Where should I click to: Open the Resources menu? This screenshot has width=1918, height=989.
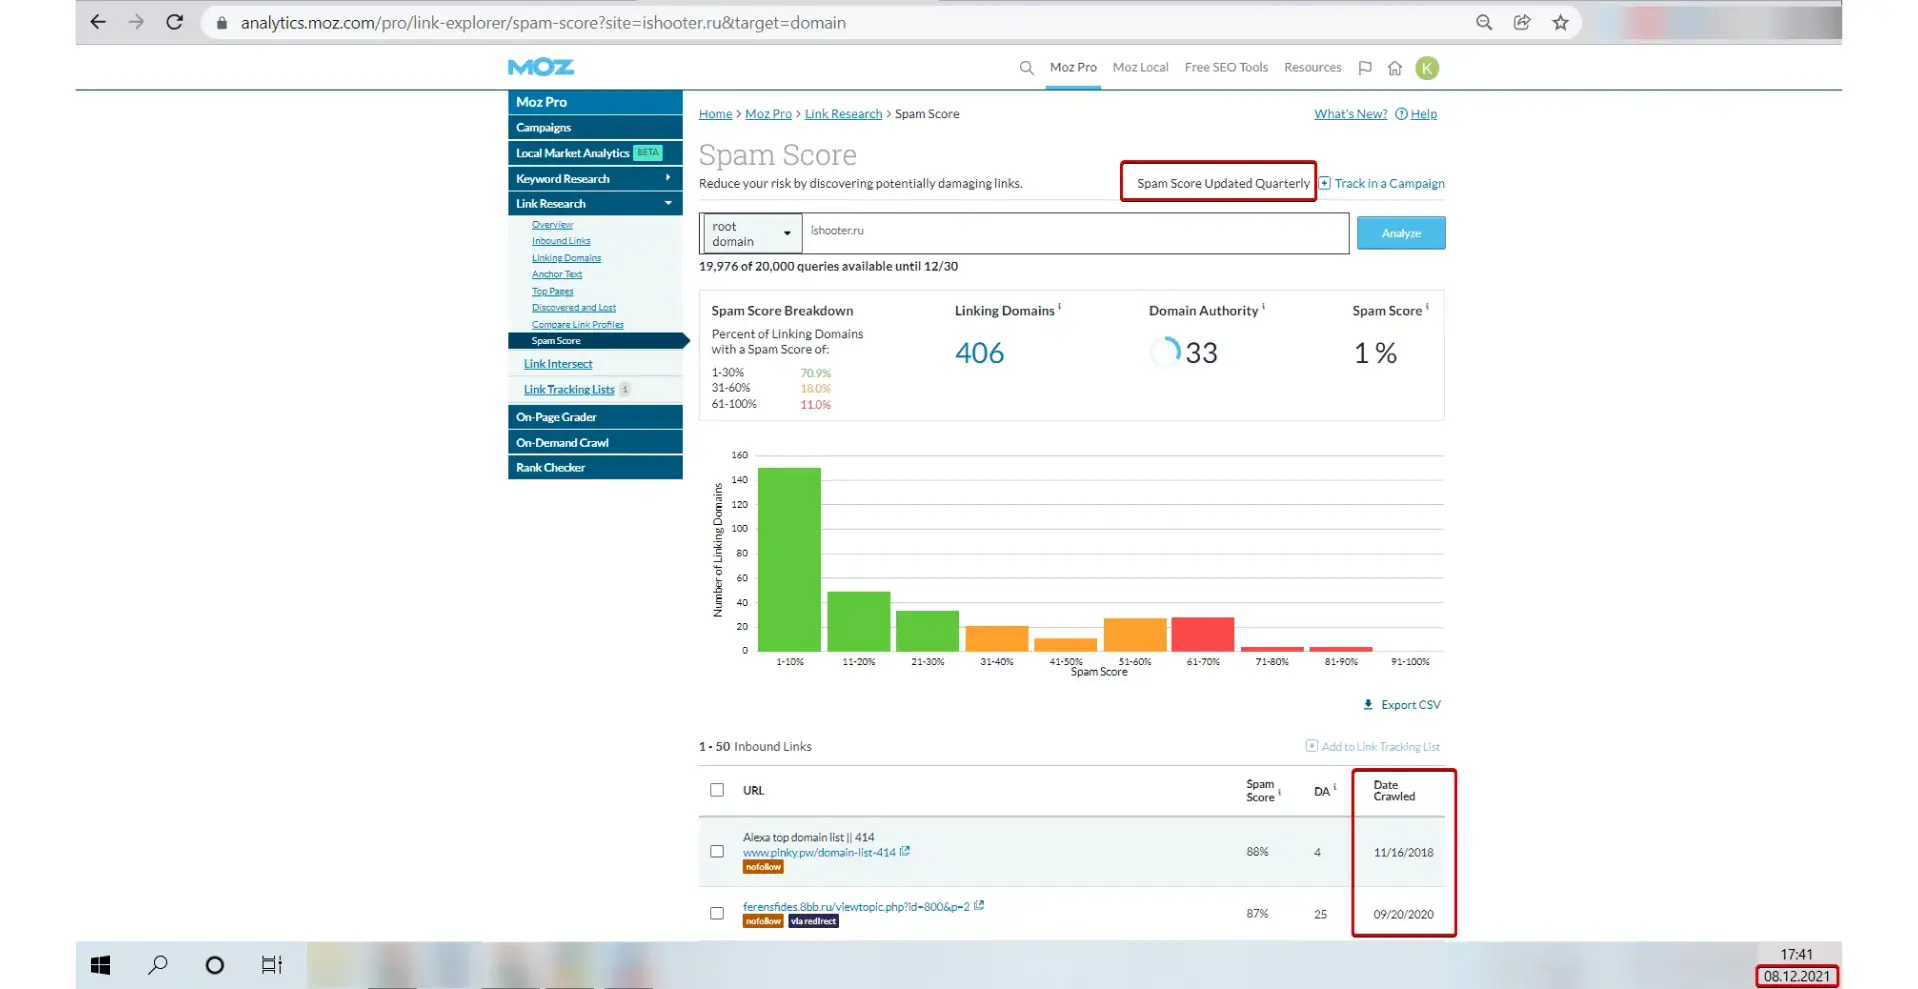[1312, 68]
